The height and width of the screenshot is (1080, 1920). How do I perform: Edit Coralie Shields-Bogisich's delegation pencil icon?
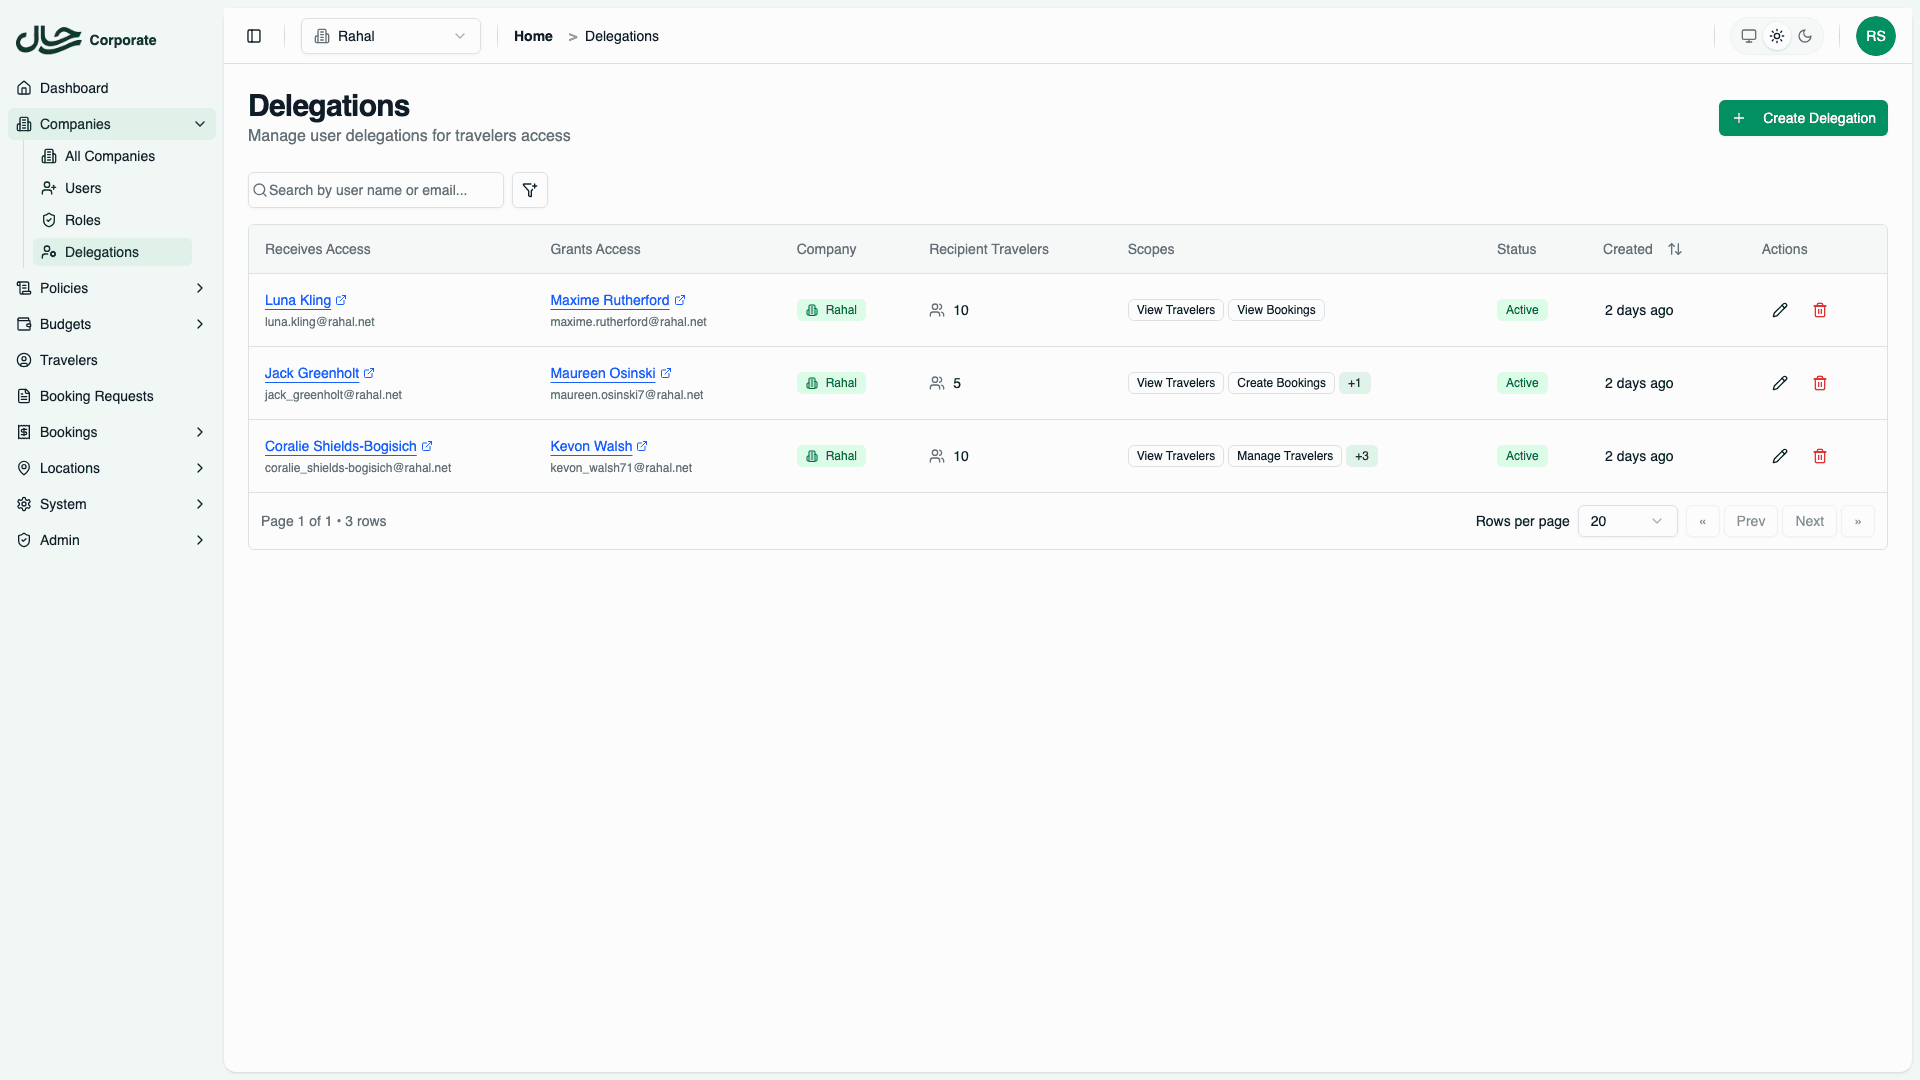coord(1780,456)
